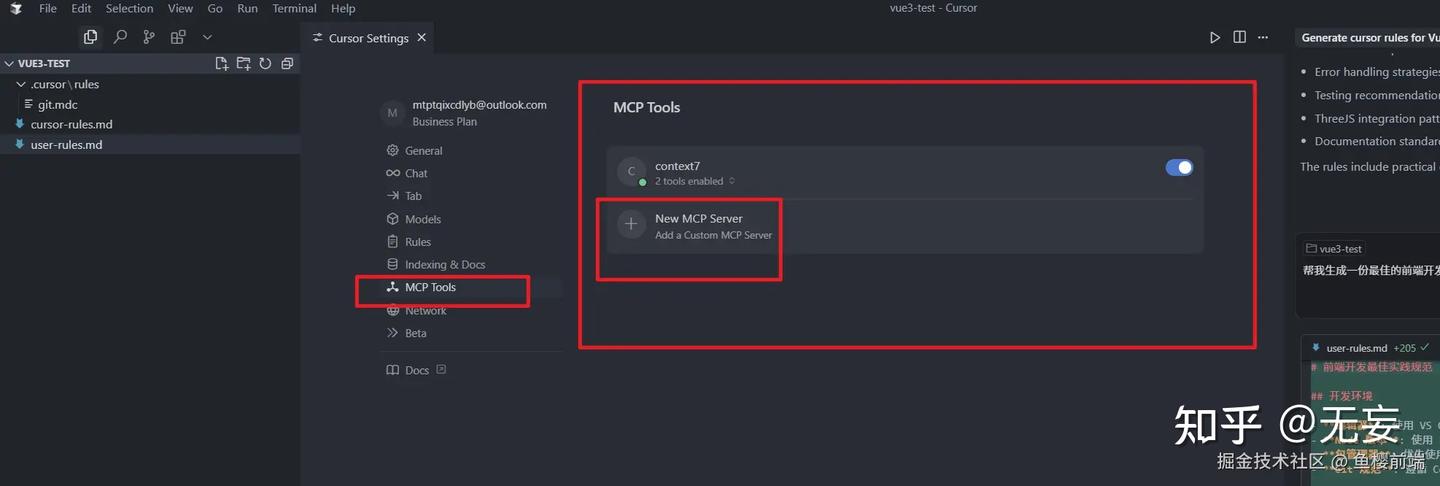Click the New Folder icon

click(x=244, y=64)
